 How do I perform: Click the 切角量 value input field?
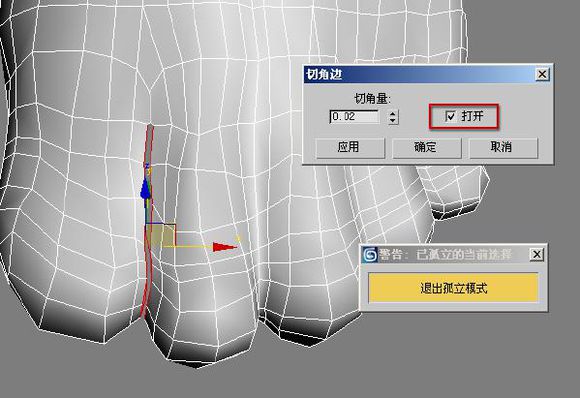(x=354, y=117)
